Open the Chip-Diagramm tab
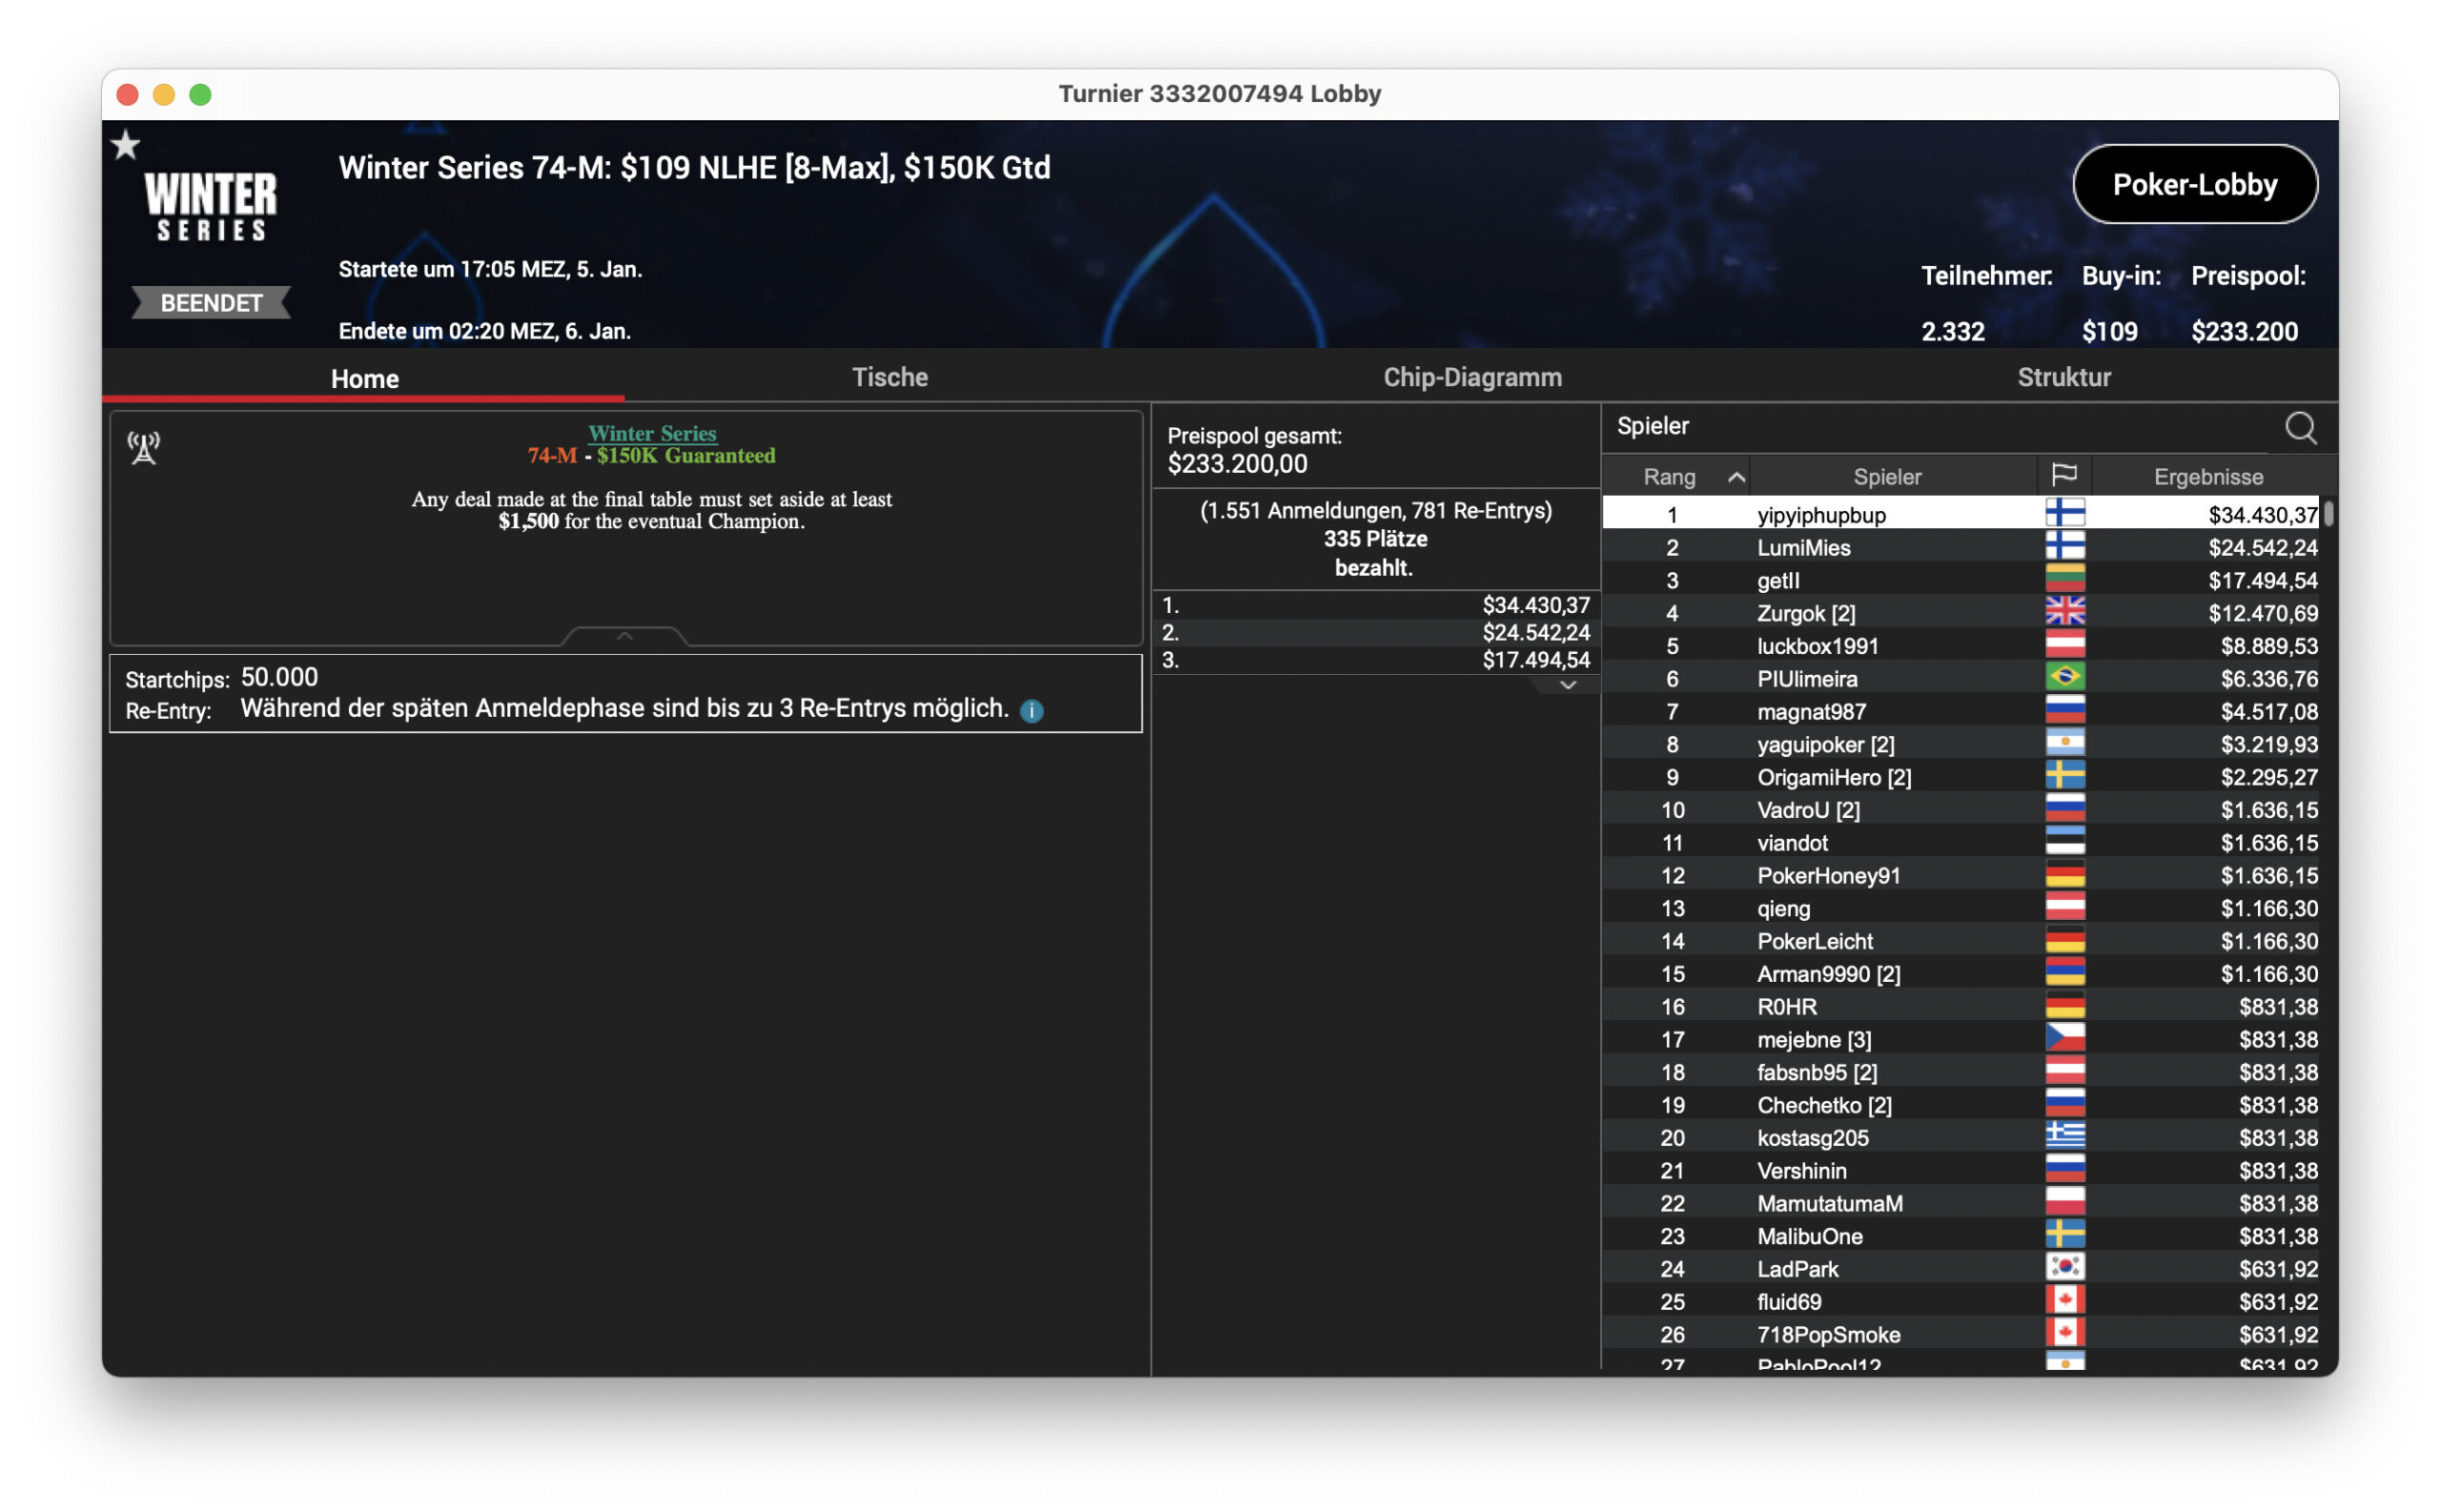This screenshot has height=1512, width=2441. click(1472, 377)
